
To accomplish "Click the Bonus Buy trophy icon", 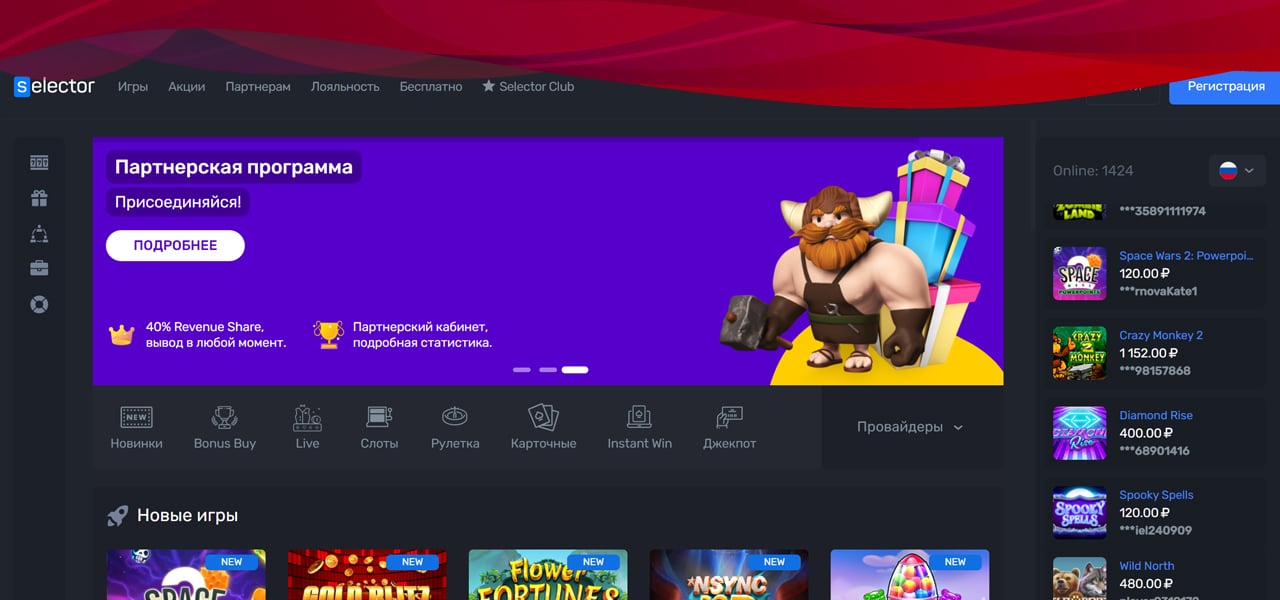I will (224, 418).
